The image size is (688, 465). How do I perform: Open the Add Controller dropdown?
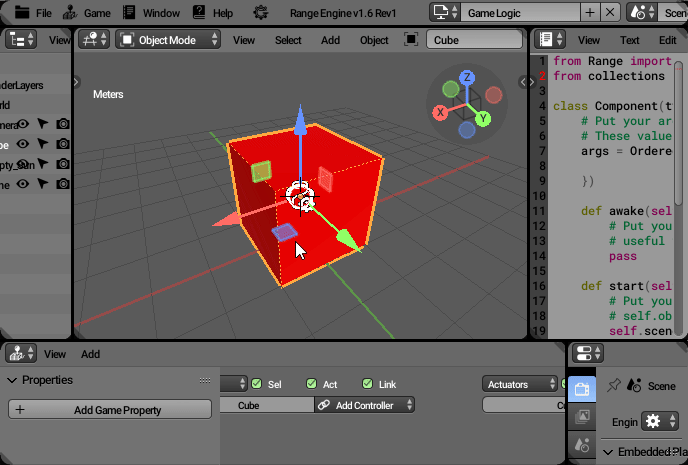(x=365, y=405)
